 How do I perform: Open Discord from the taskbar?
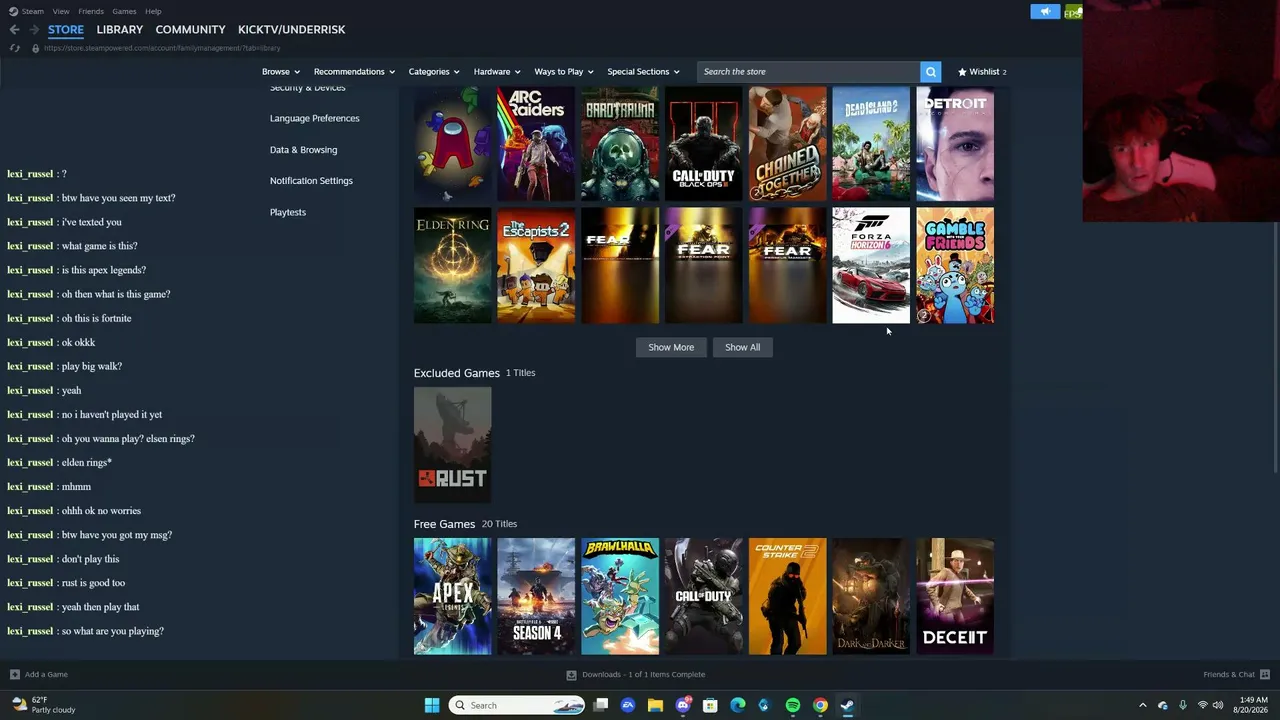coord(683,705)
